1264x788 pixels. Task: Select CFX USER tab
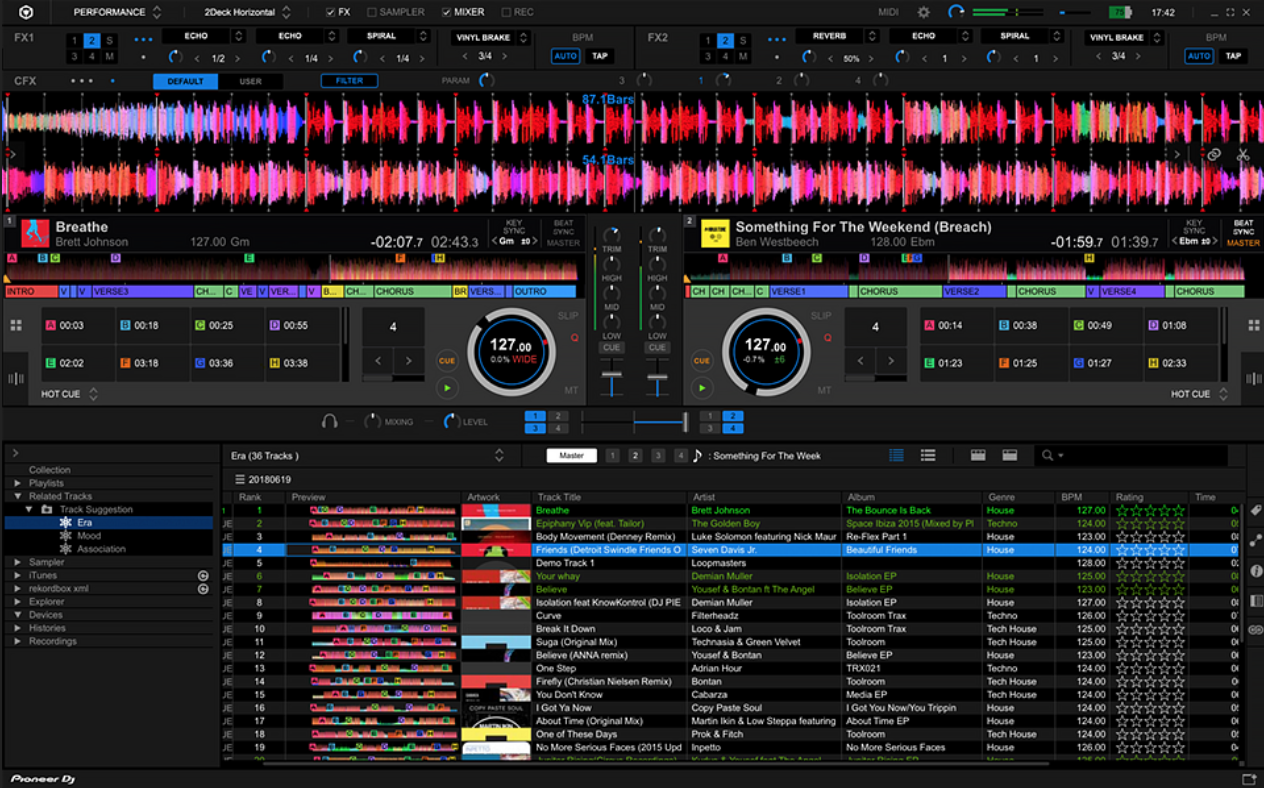point(250,81)
